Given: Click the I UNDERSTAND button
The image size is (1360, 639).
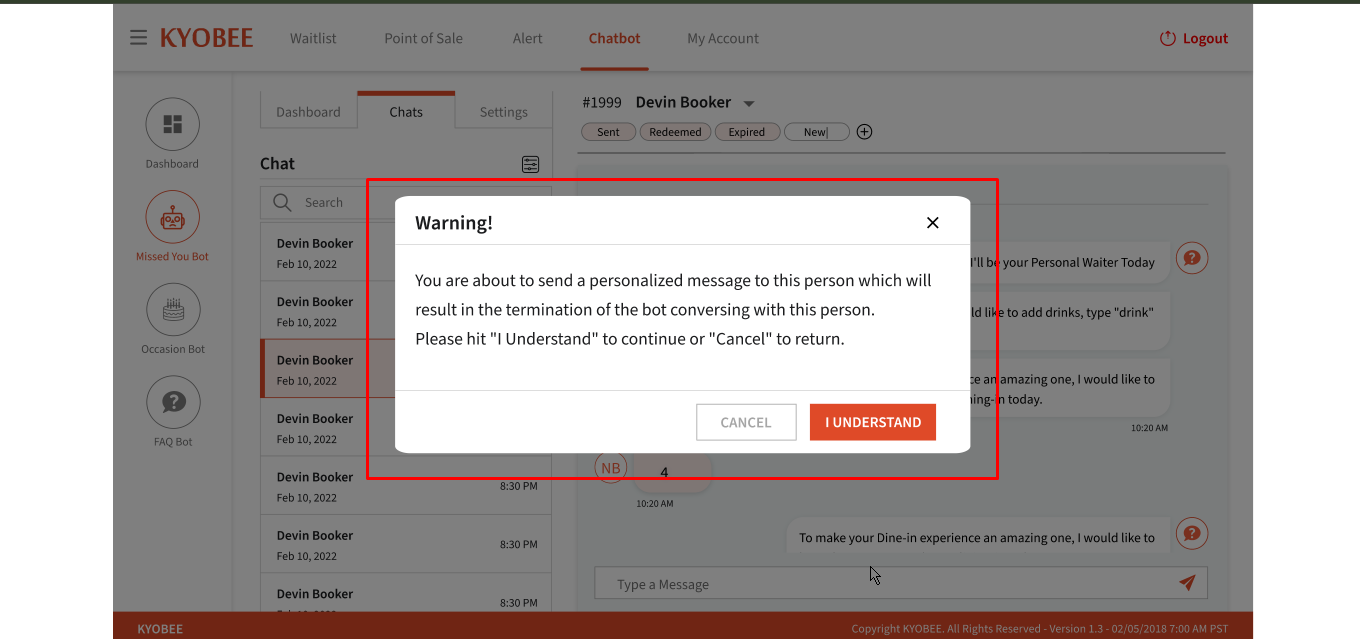Looking at the screenshot, I should 873,422.
